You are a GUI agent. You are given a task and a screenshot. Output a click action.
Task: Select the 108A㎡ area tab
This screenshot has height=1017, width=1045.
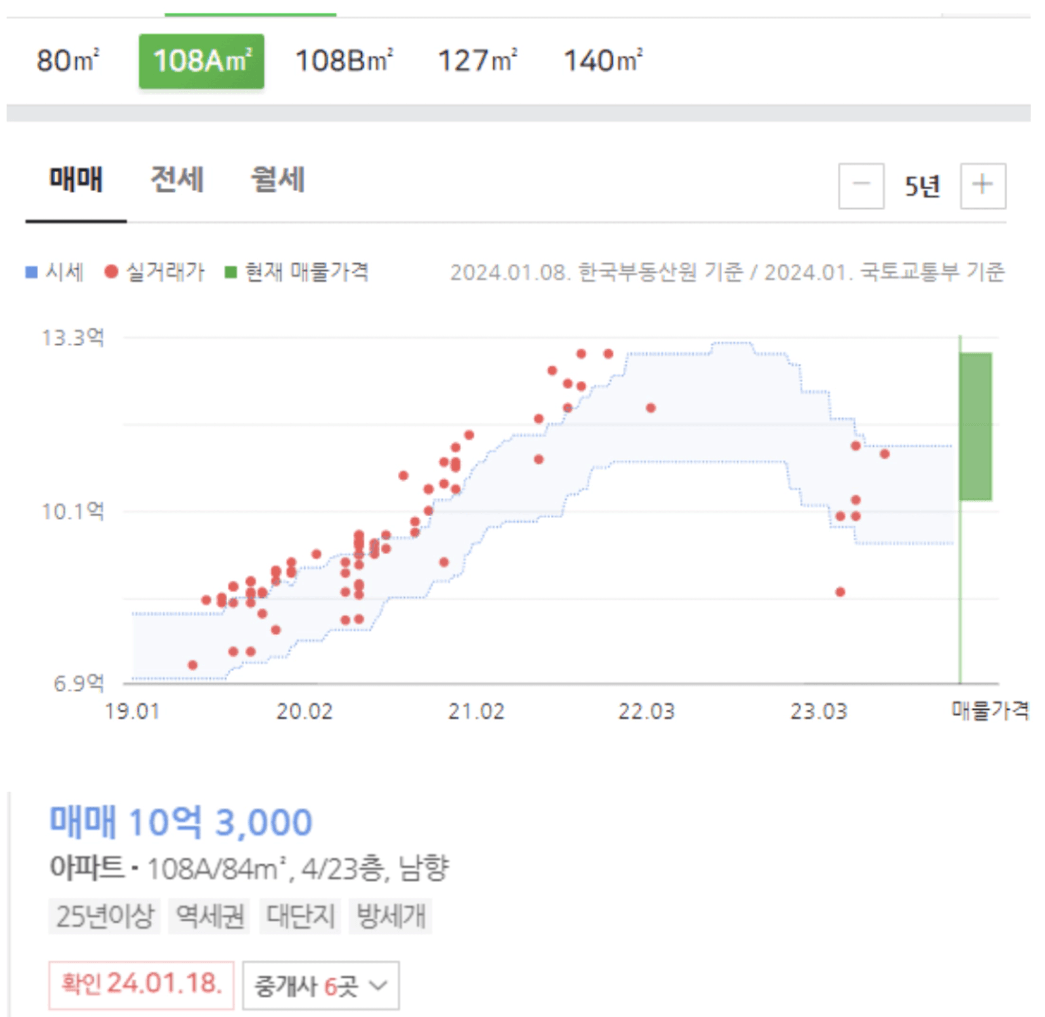pos(201,61)
